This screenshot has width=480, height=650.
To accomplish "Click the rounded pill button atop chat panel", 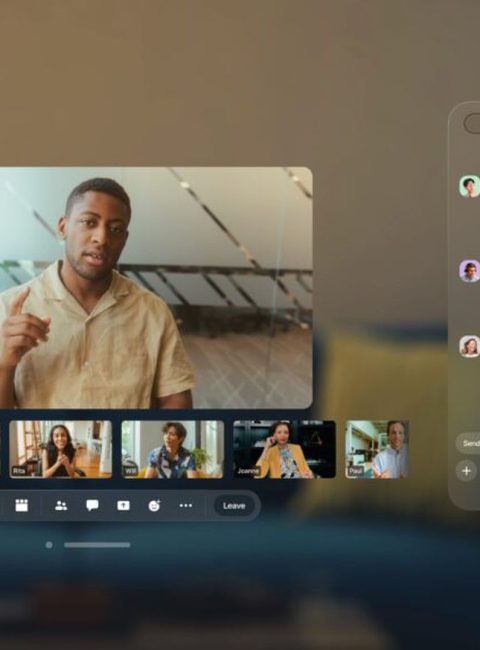I will coord(472,123).
